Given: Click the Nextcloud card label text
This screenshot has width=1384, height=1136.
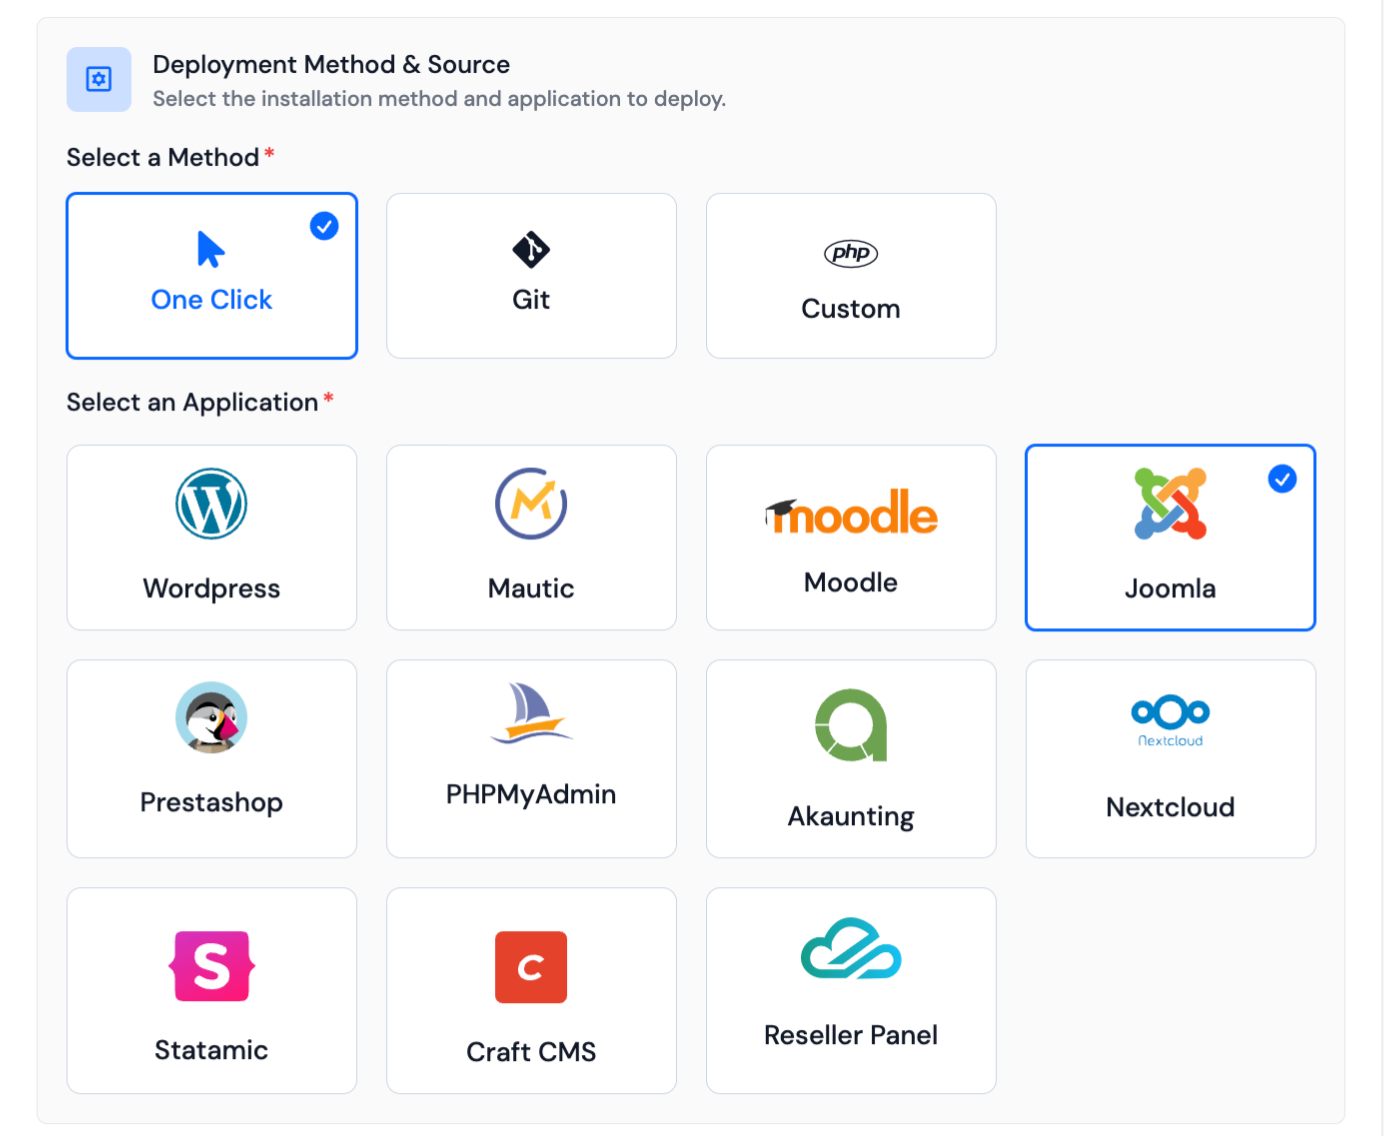Looking at the screenshot, I should click(1170, 807).
